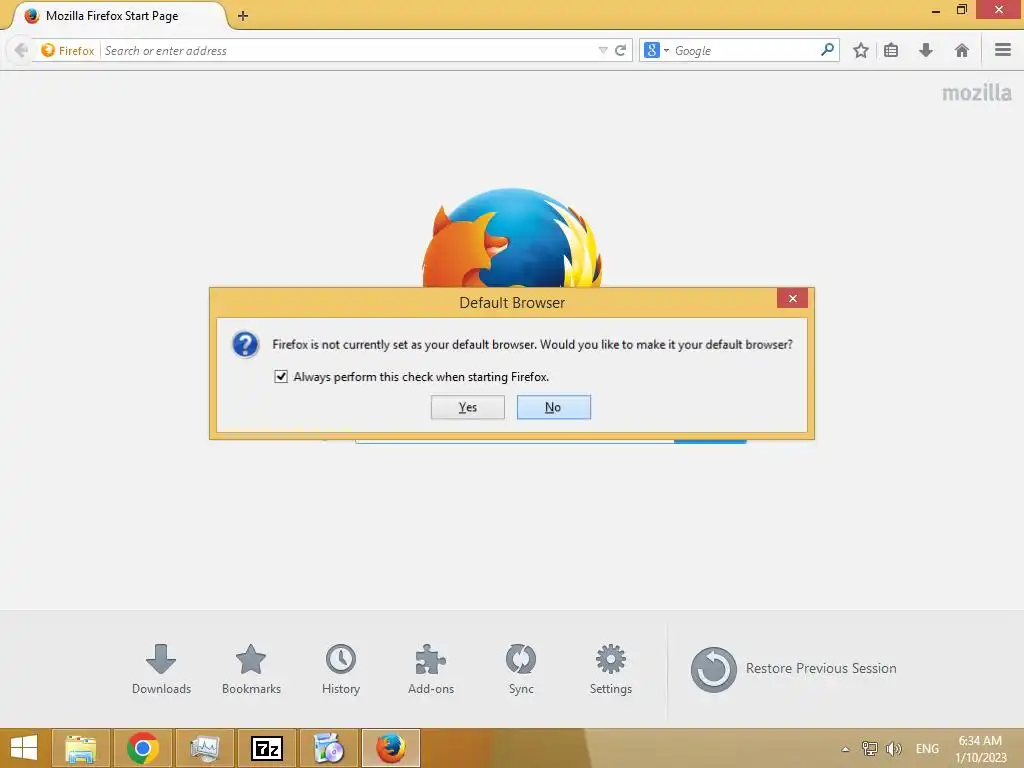Open the downloads arrow in toolbar
The width and height of the screenshot is (1024, 768).
click(x=925, y=50)
